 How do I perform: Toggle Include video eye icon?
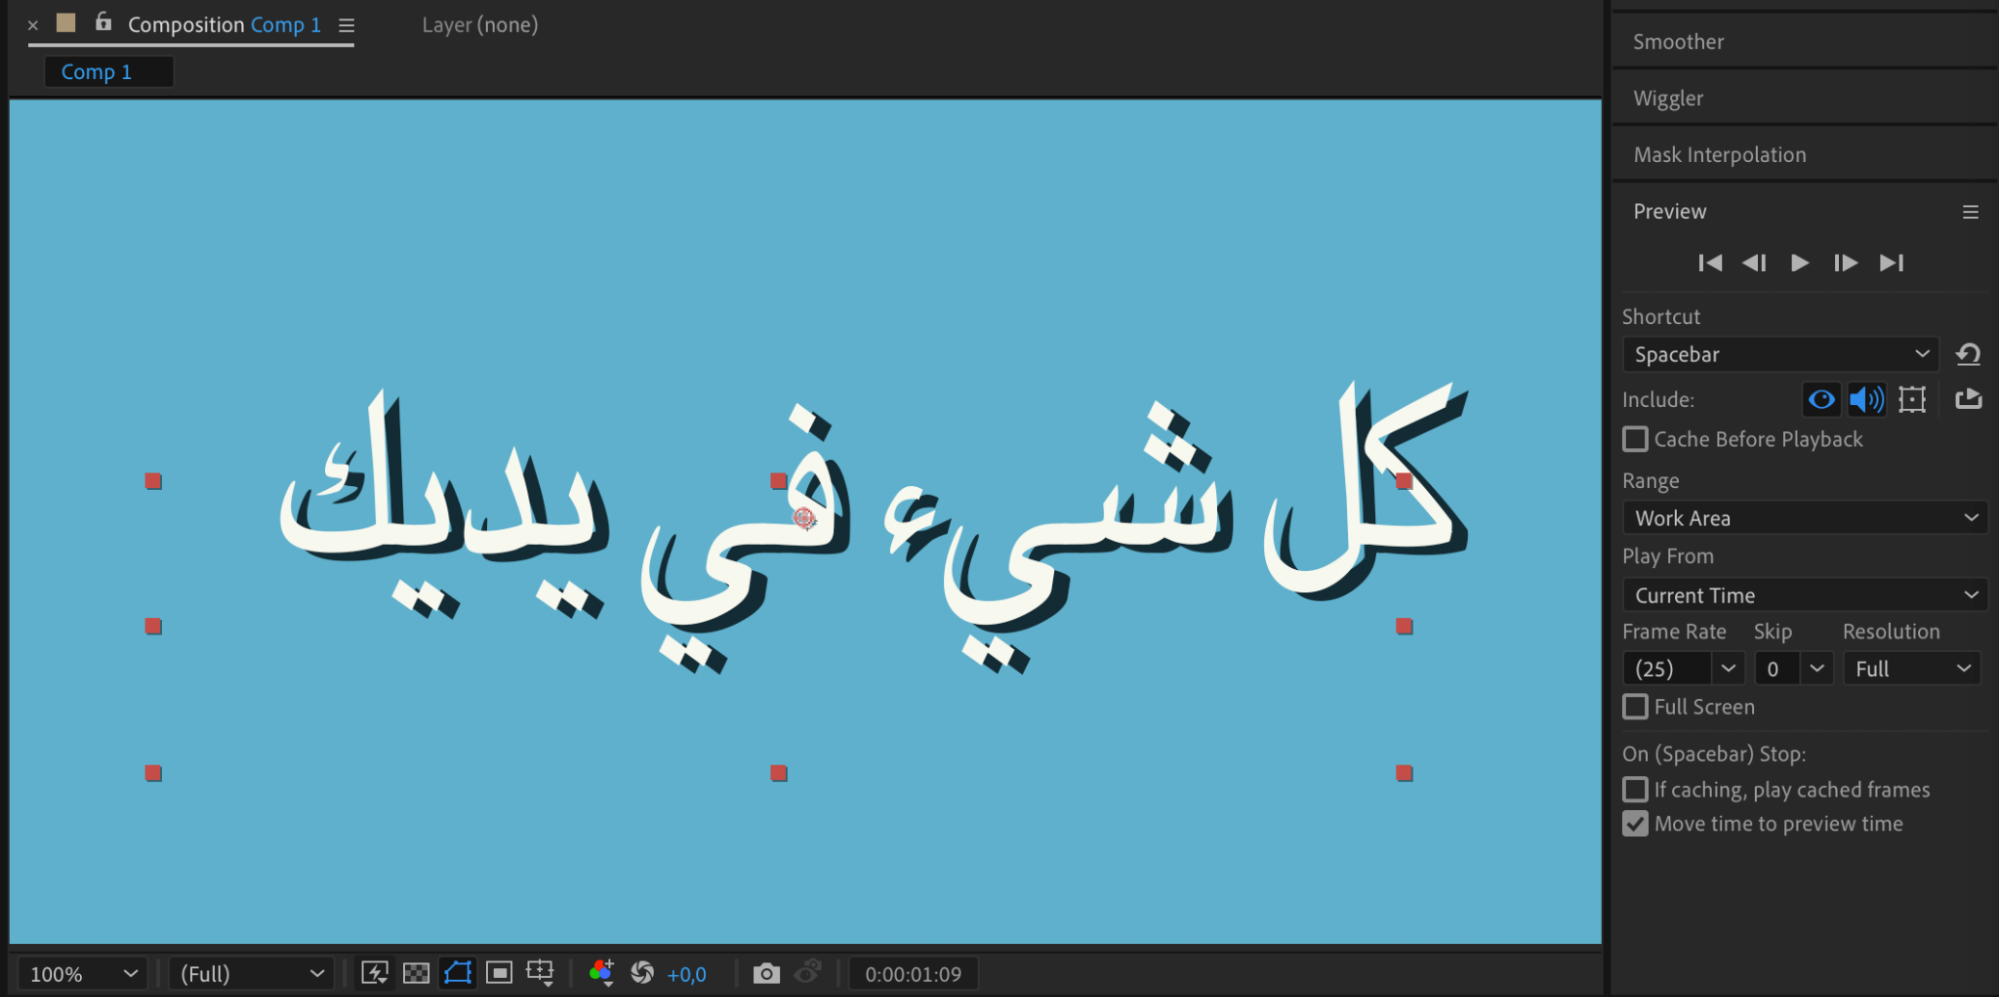(1821, 400)
